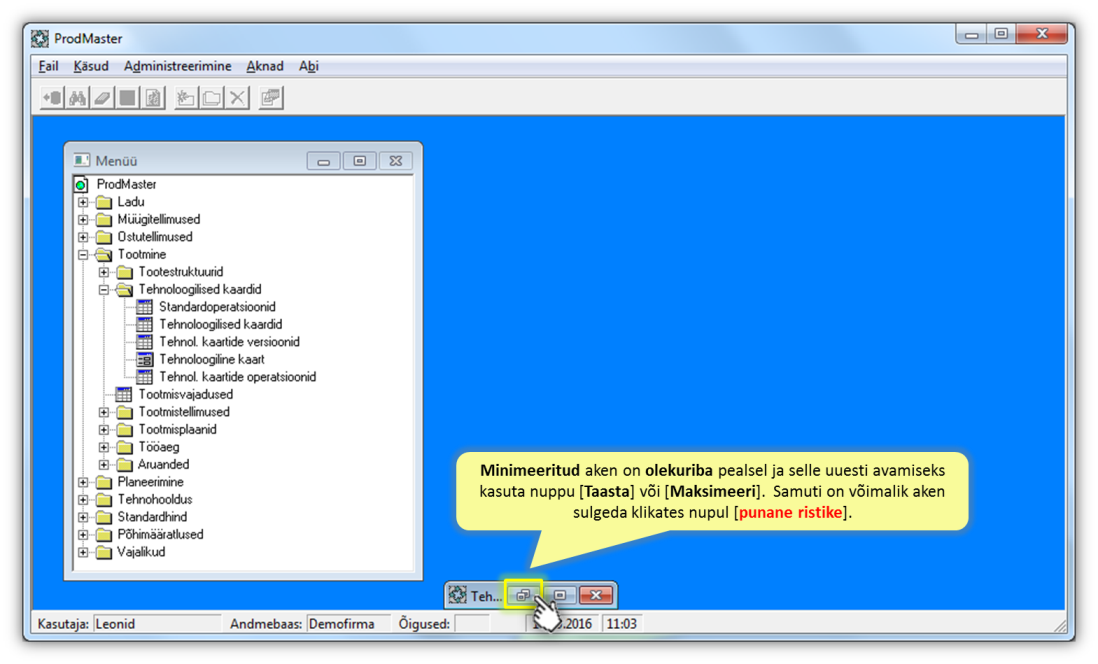Screen dimensions: 1098x664
Task: Expand the Tööaeg node
Action: tap(104, 447)
